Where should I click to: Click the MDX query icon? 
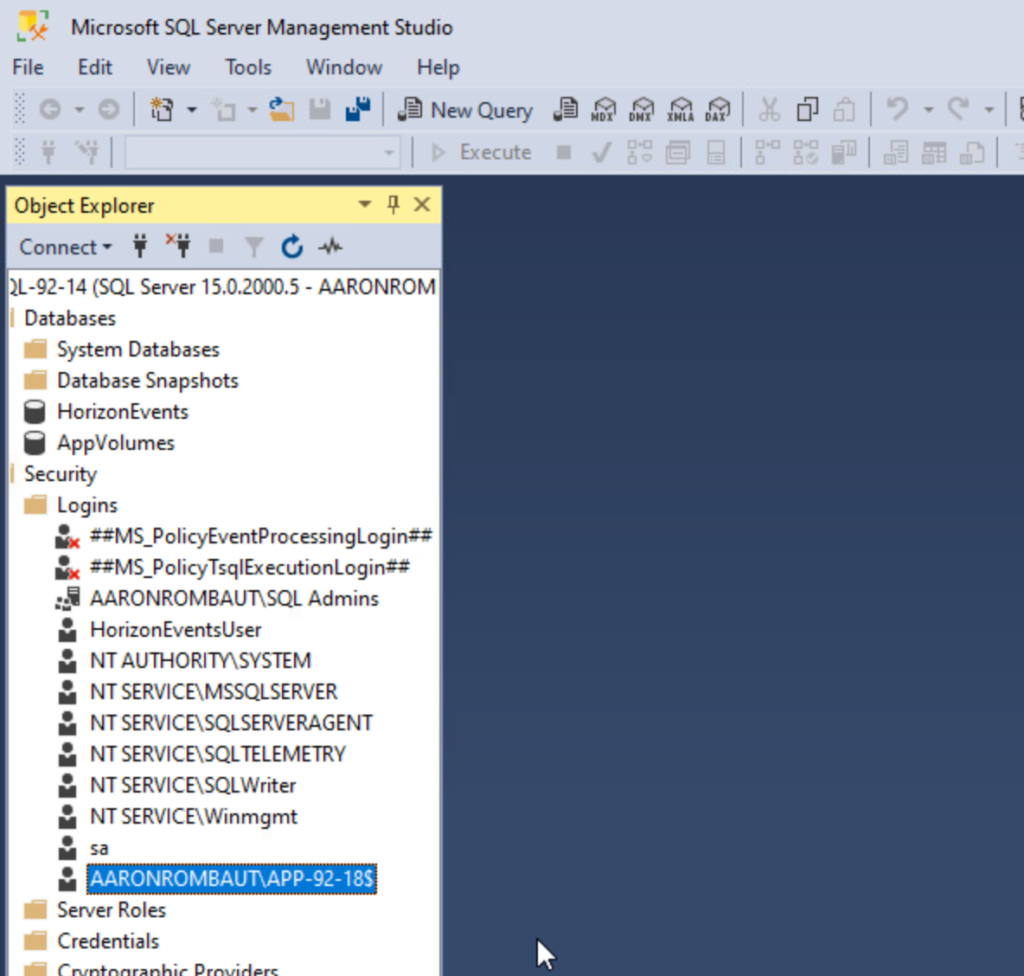604,110
